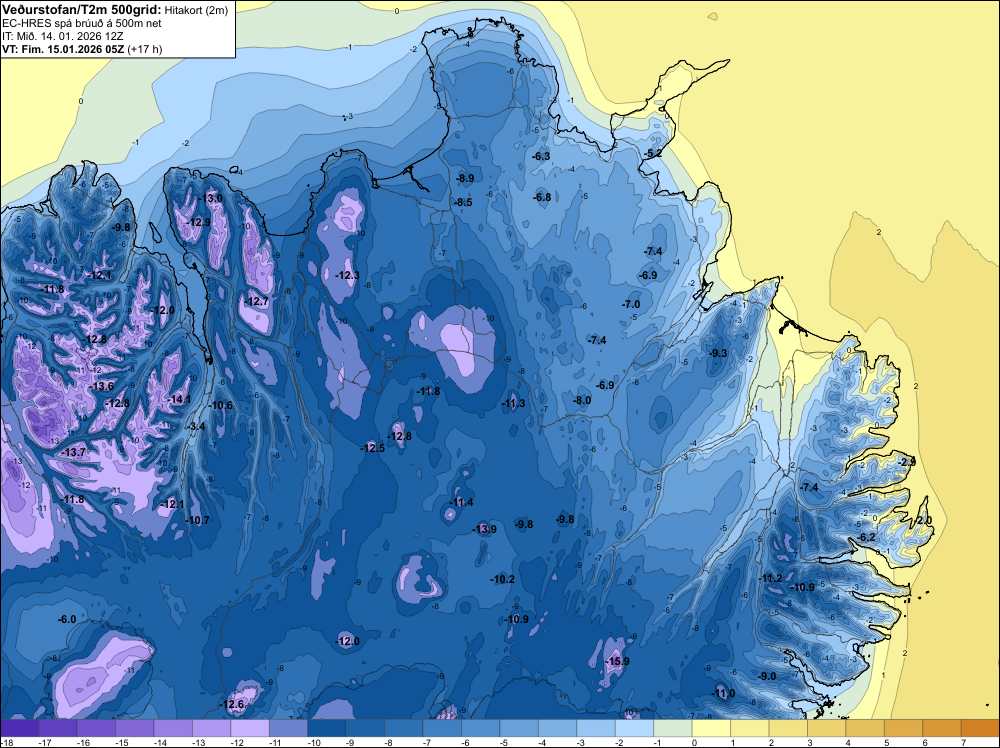Viewport: 1000px width, 748px height.
Task: Click the -12.7 temperature label
Action: pos(256,302)
